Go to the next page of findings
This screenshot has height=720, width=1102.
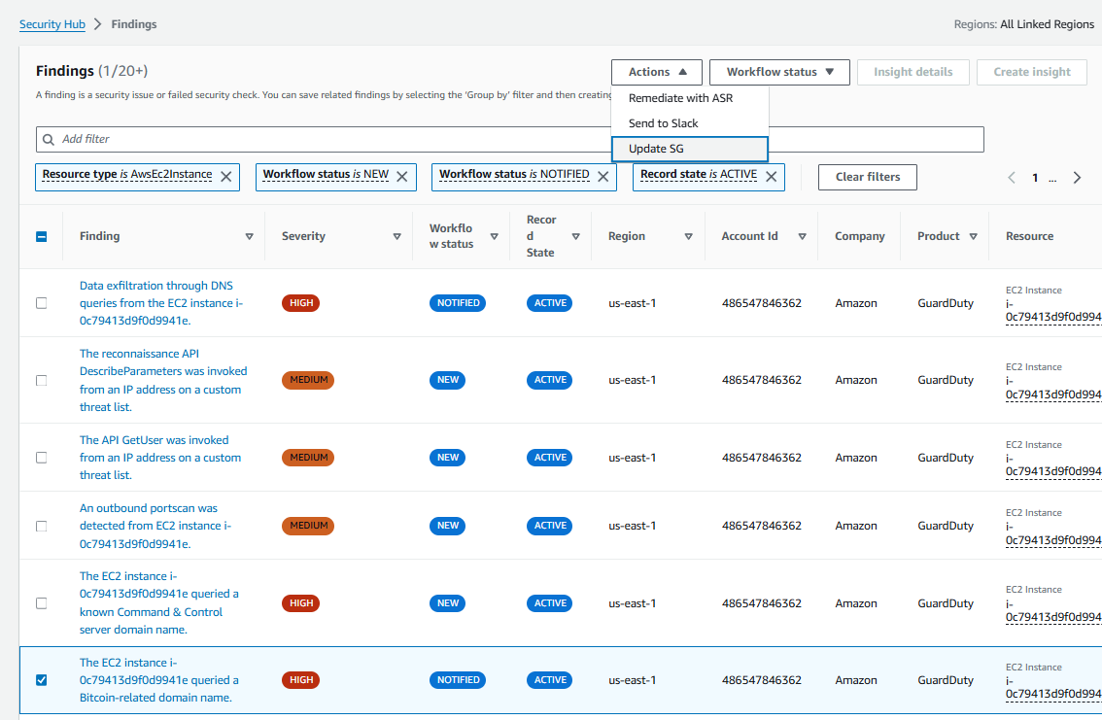pos(1077,177)
